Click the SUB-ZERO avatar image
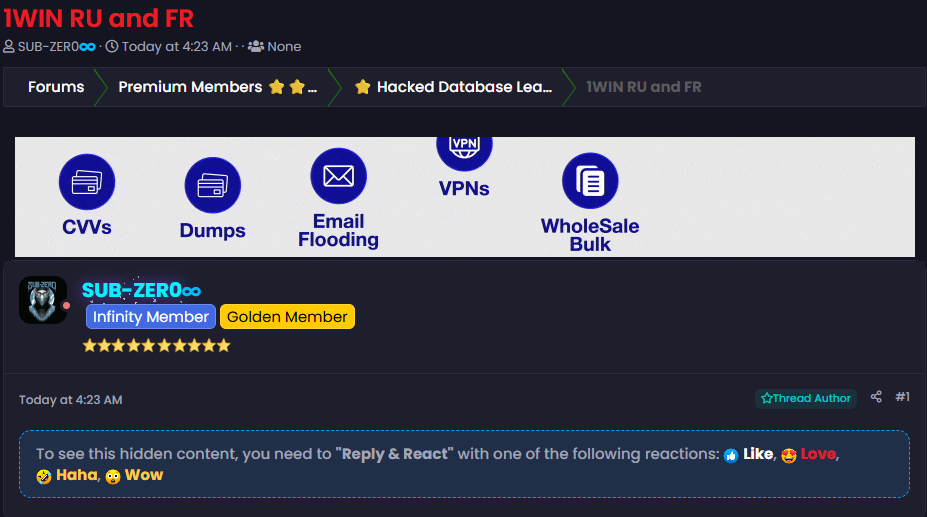The height and width of the screenshot is (517, 927). click(43, 300)
